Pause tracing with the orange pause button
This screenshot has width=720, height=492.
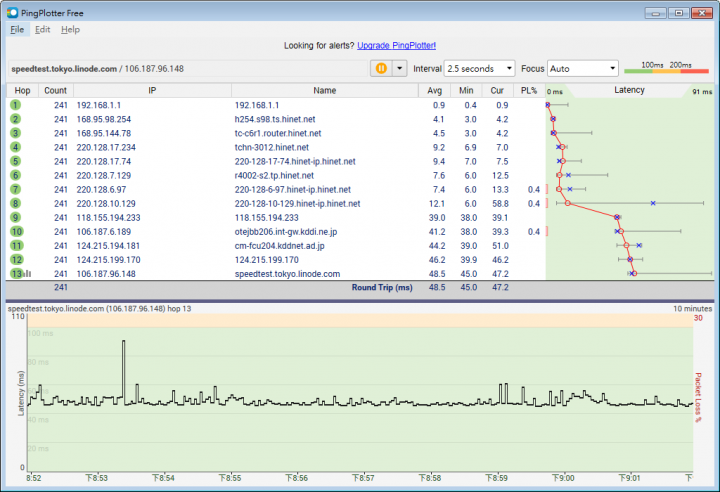coord(381,68)
